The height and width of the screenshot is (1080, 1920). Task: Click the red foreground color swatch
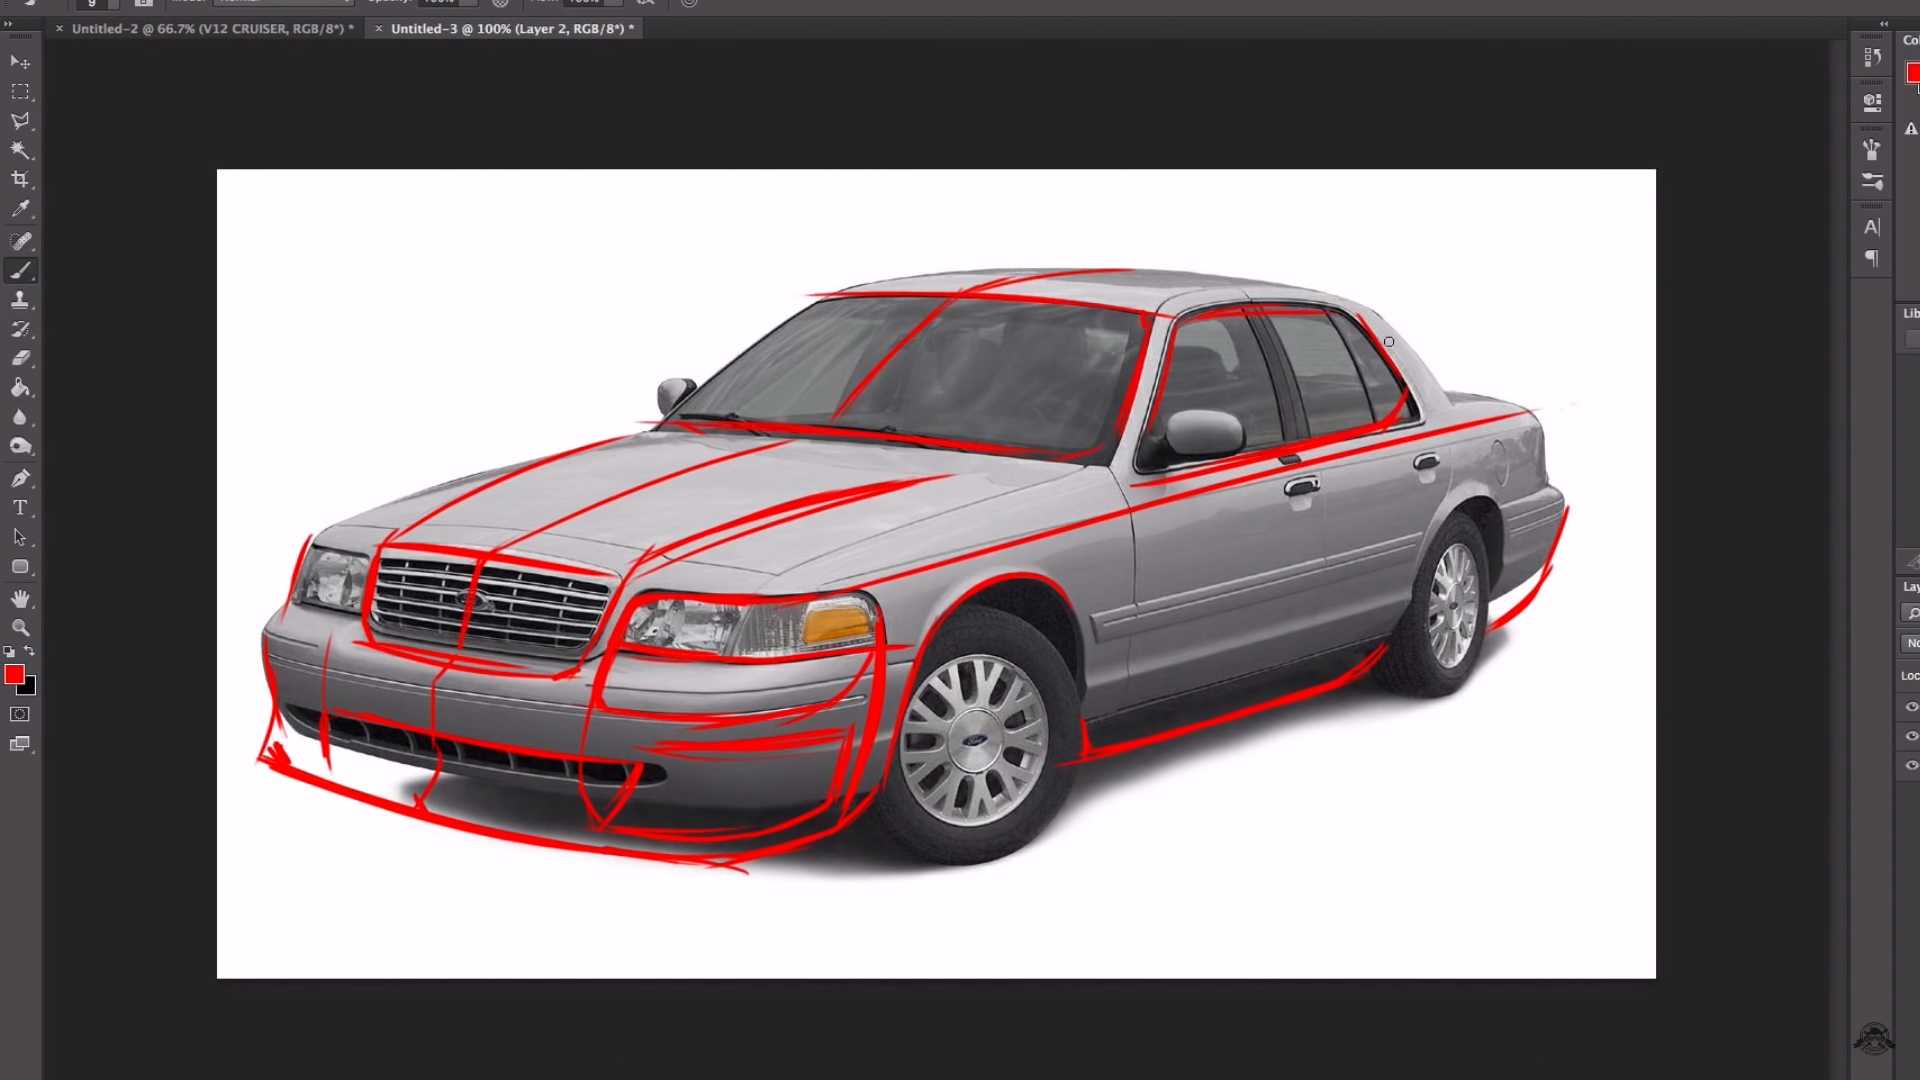click(x=13, y=675)
